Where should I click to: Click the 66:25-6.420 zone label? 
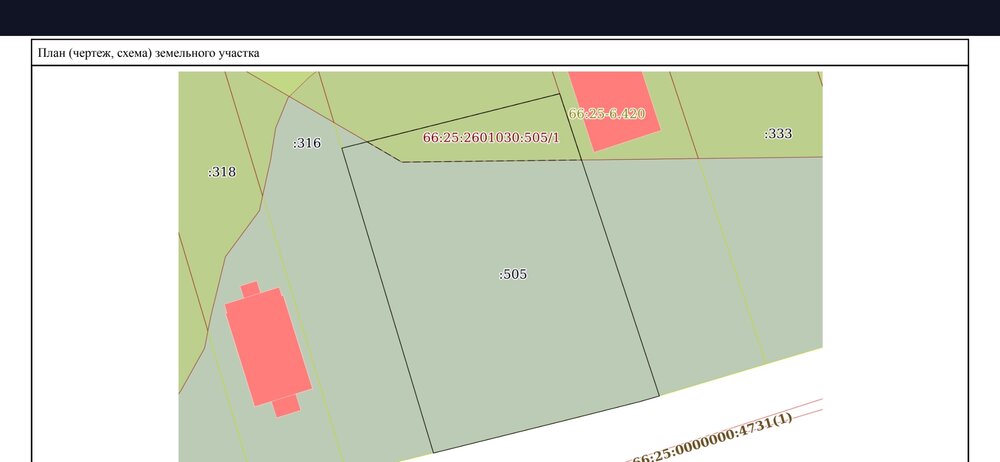click(607, 114)
